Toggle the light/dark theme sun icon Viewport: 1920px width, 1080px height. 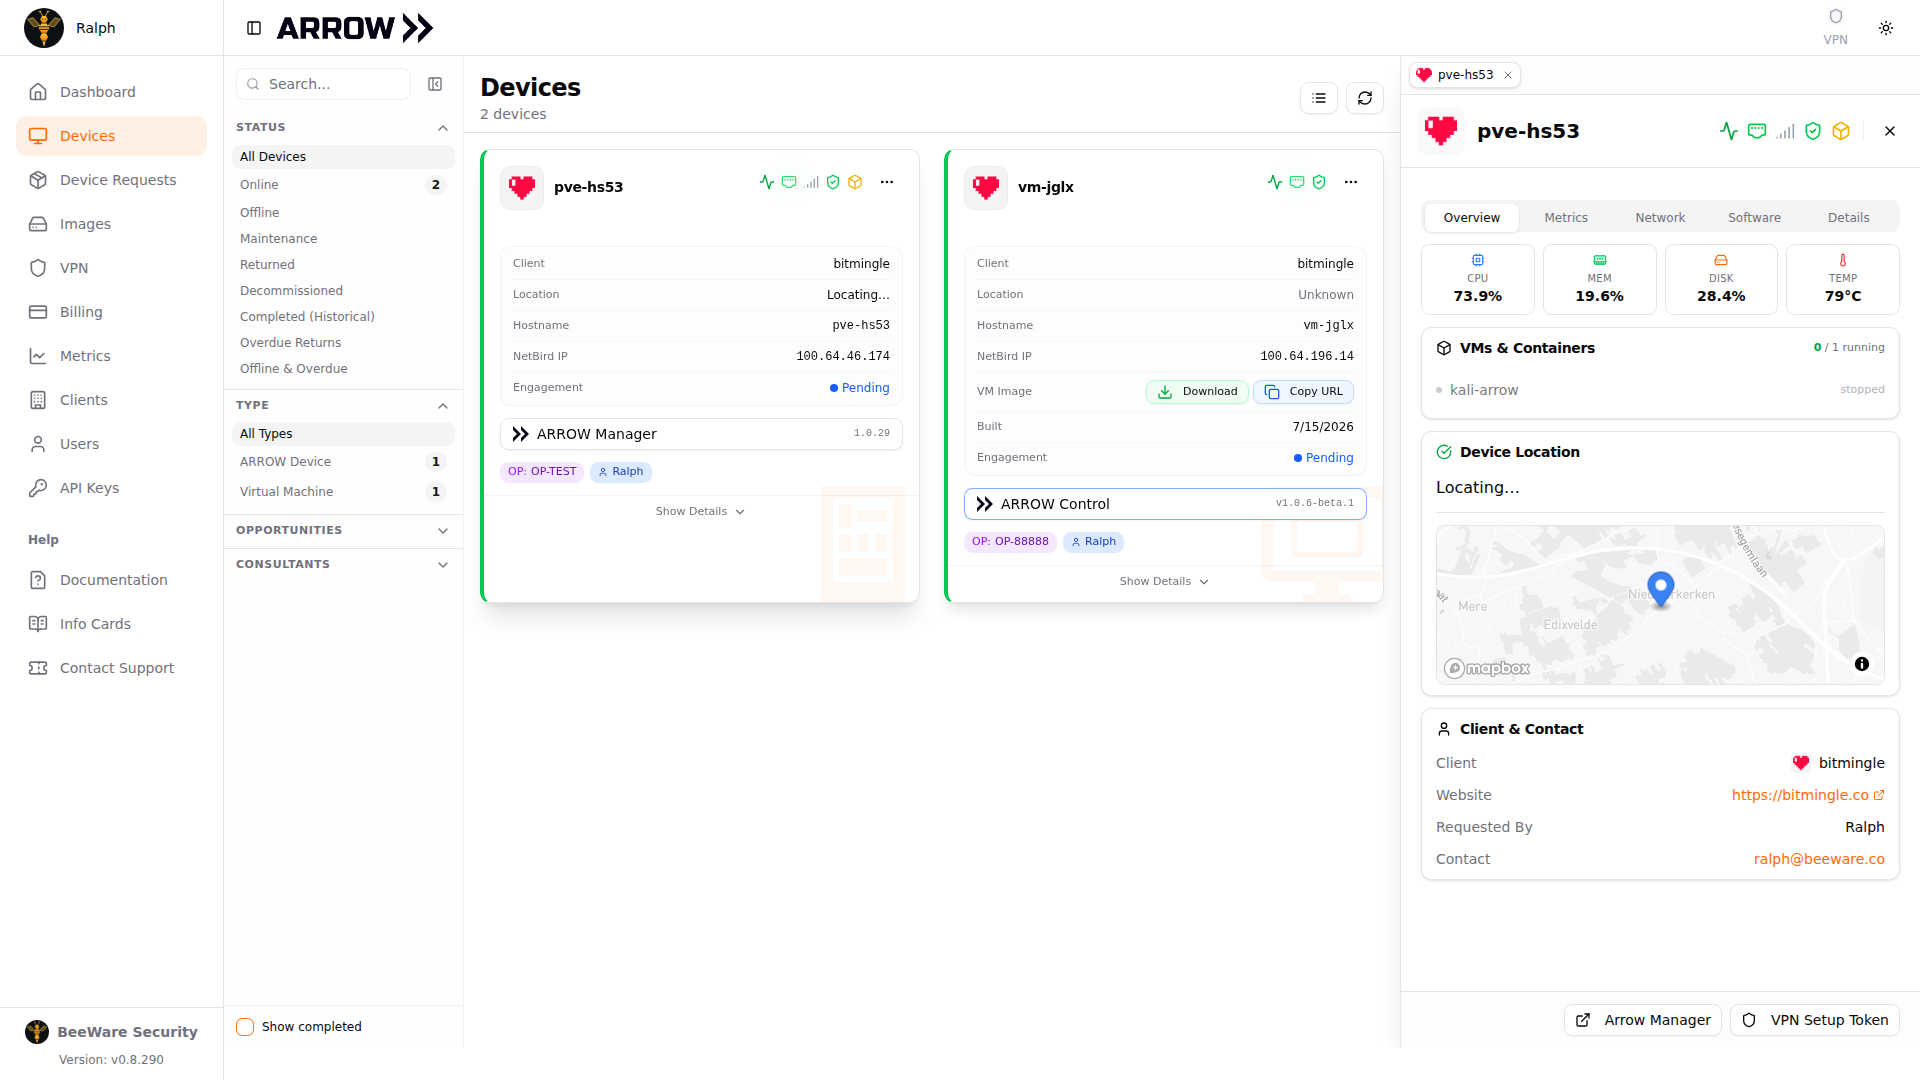point(1886,28)
